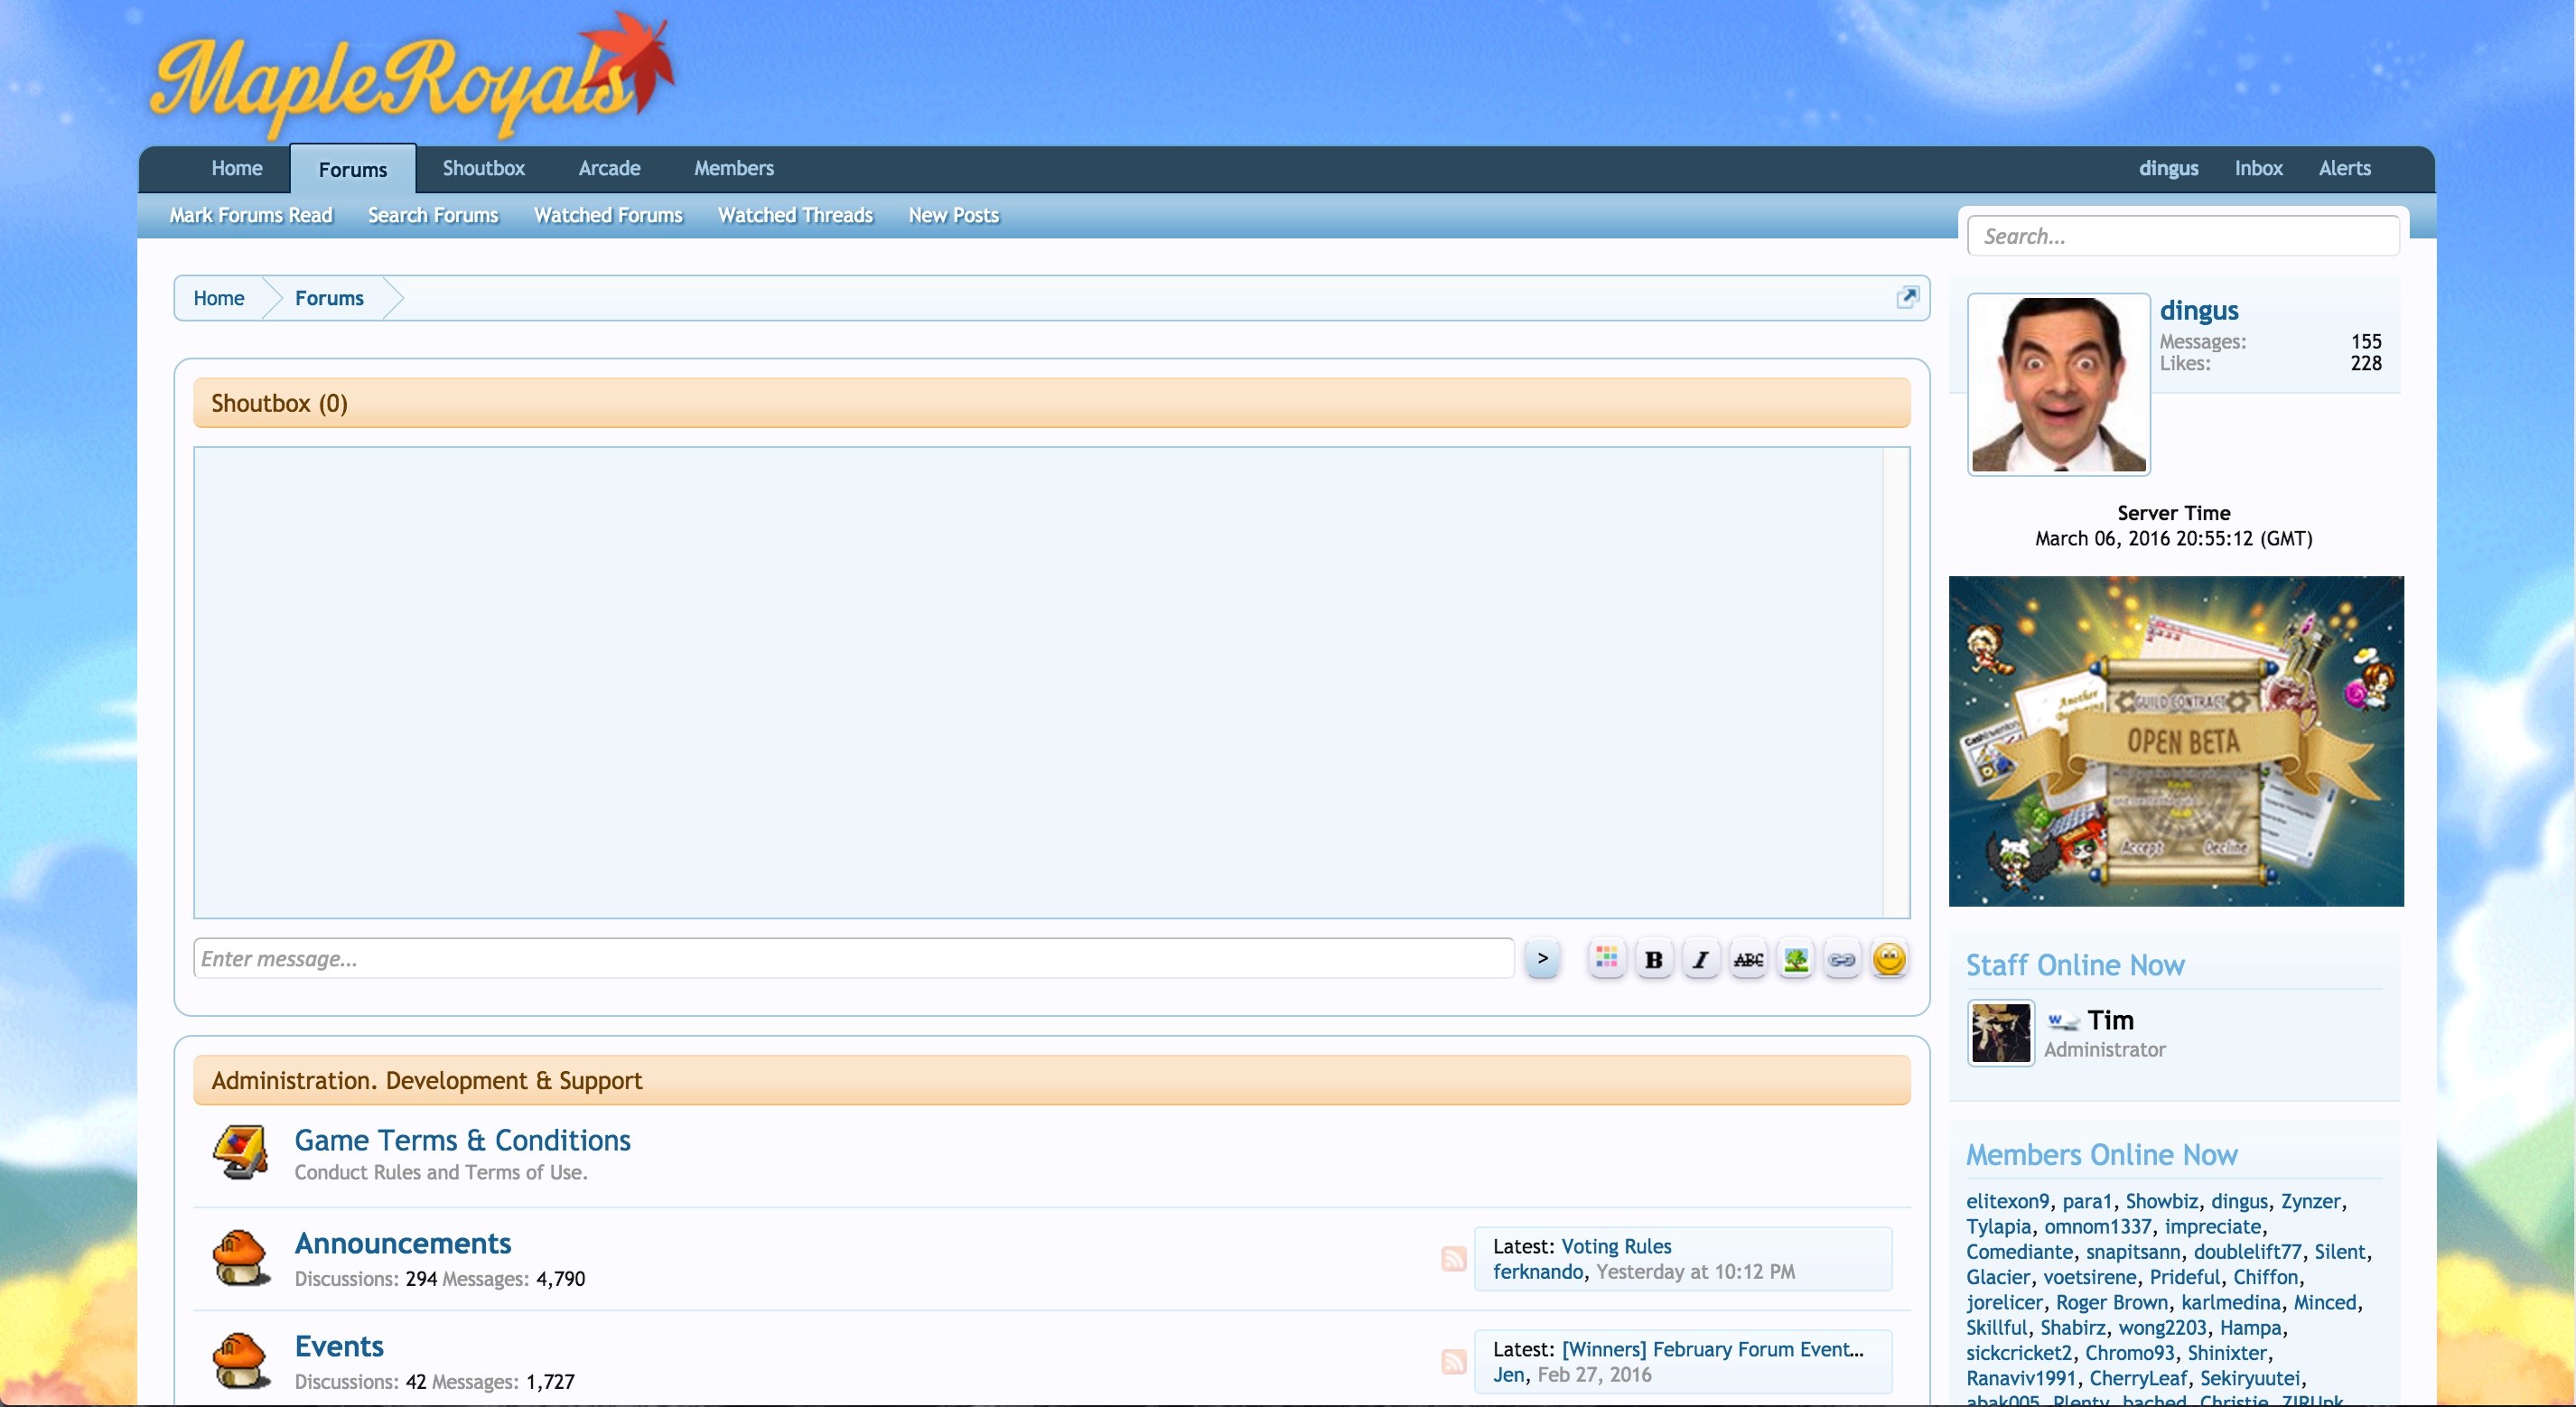This screenshot has width=2576, height=1407.
Task: Click the Shoutbox (0) header
Action: pos(1051,403)
